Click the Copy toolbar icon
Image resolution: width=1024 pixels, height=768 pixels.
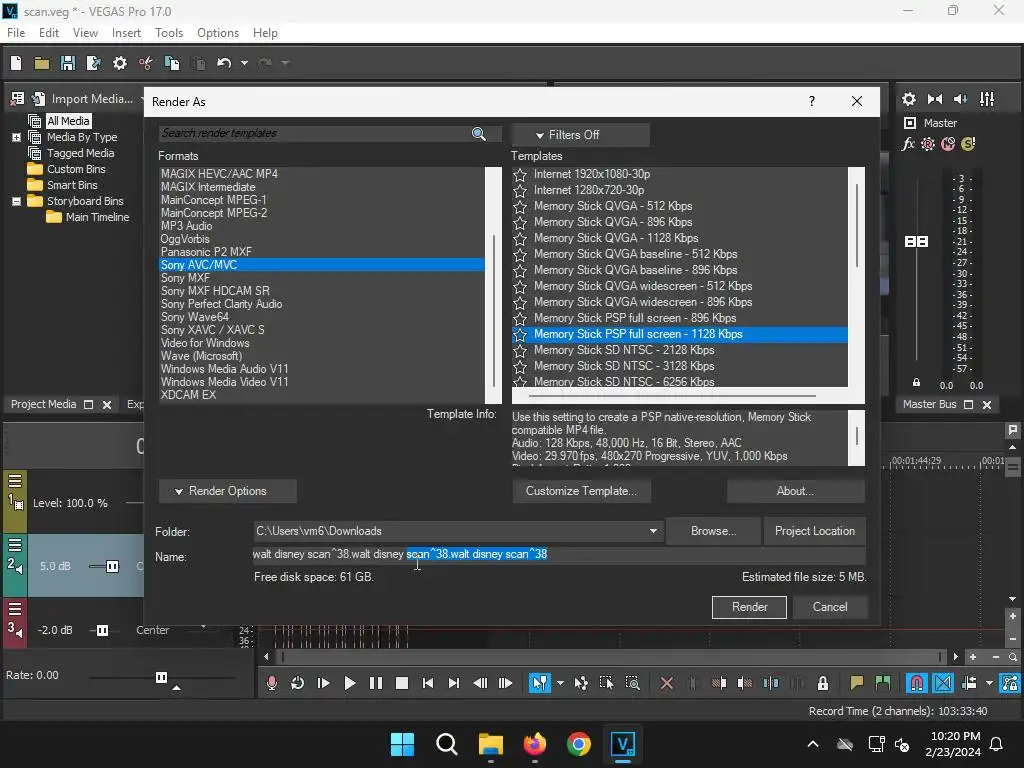172,63
